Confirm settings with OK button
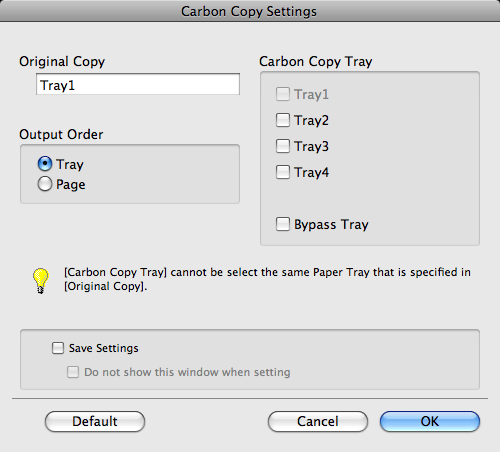The image size is (500, 452). tap(430, 421)
